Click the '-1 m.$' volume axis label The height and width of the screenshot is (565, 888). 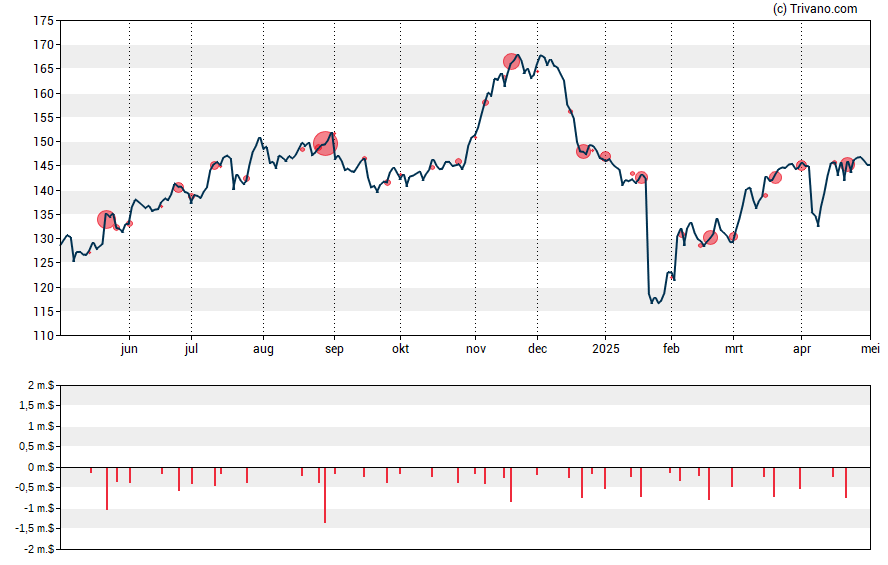(39, 508)
